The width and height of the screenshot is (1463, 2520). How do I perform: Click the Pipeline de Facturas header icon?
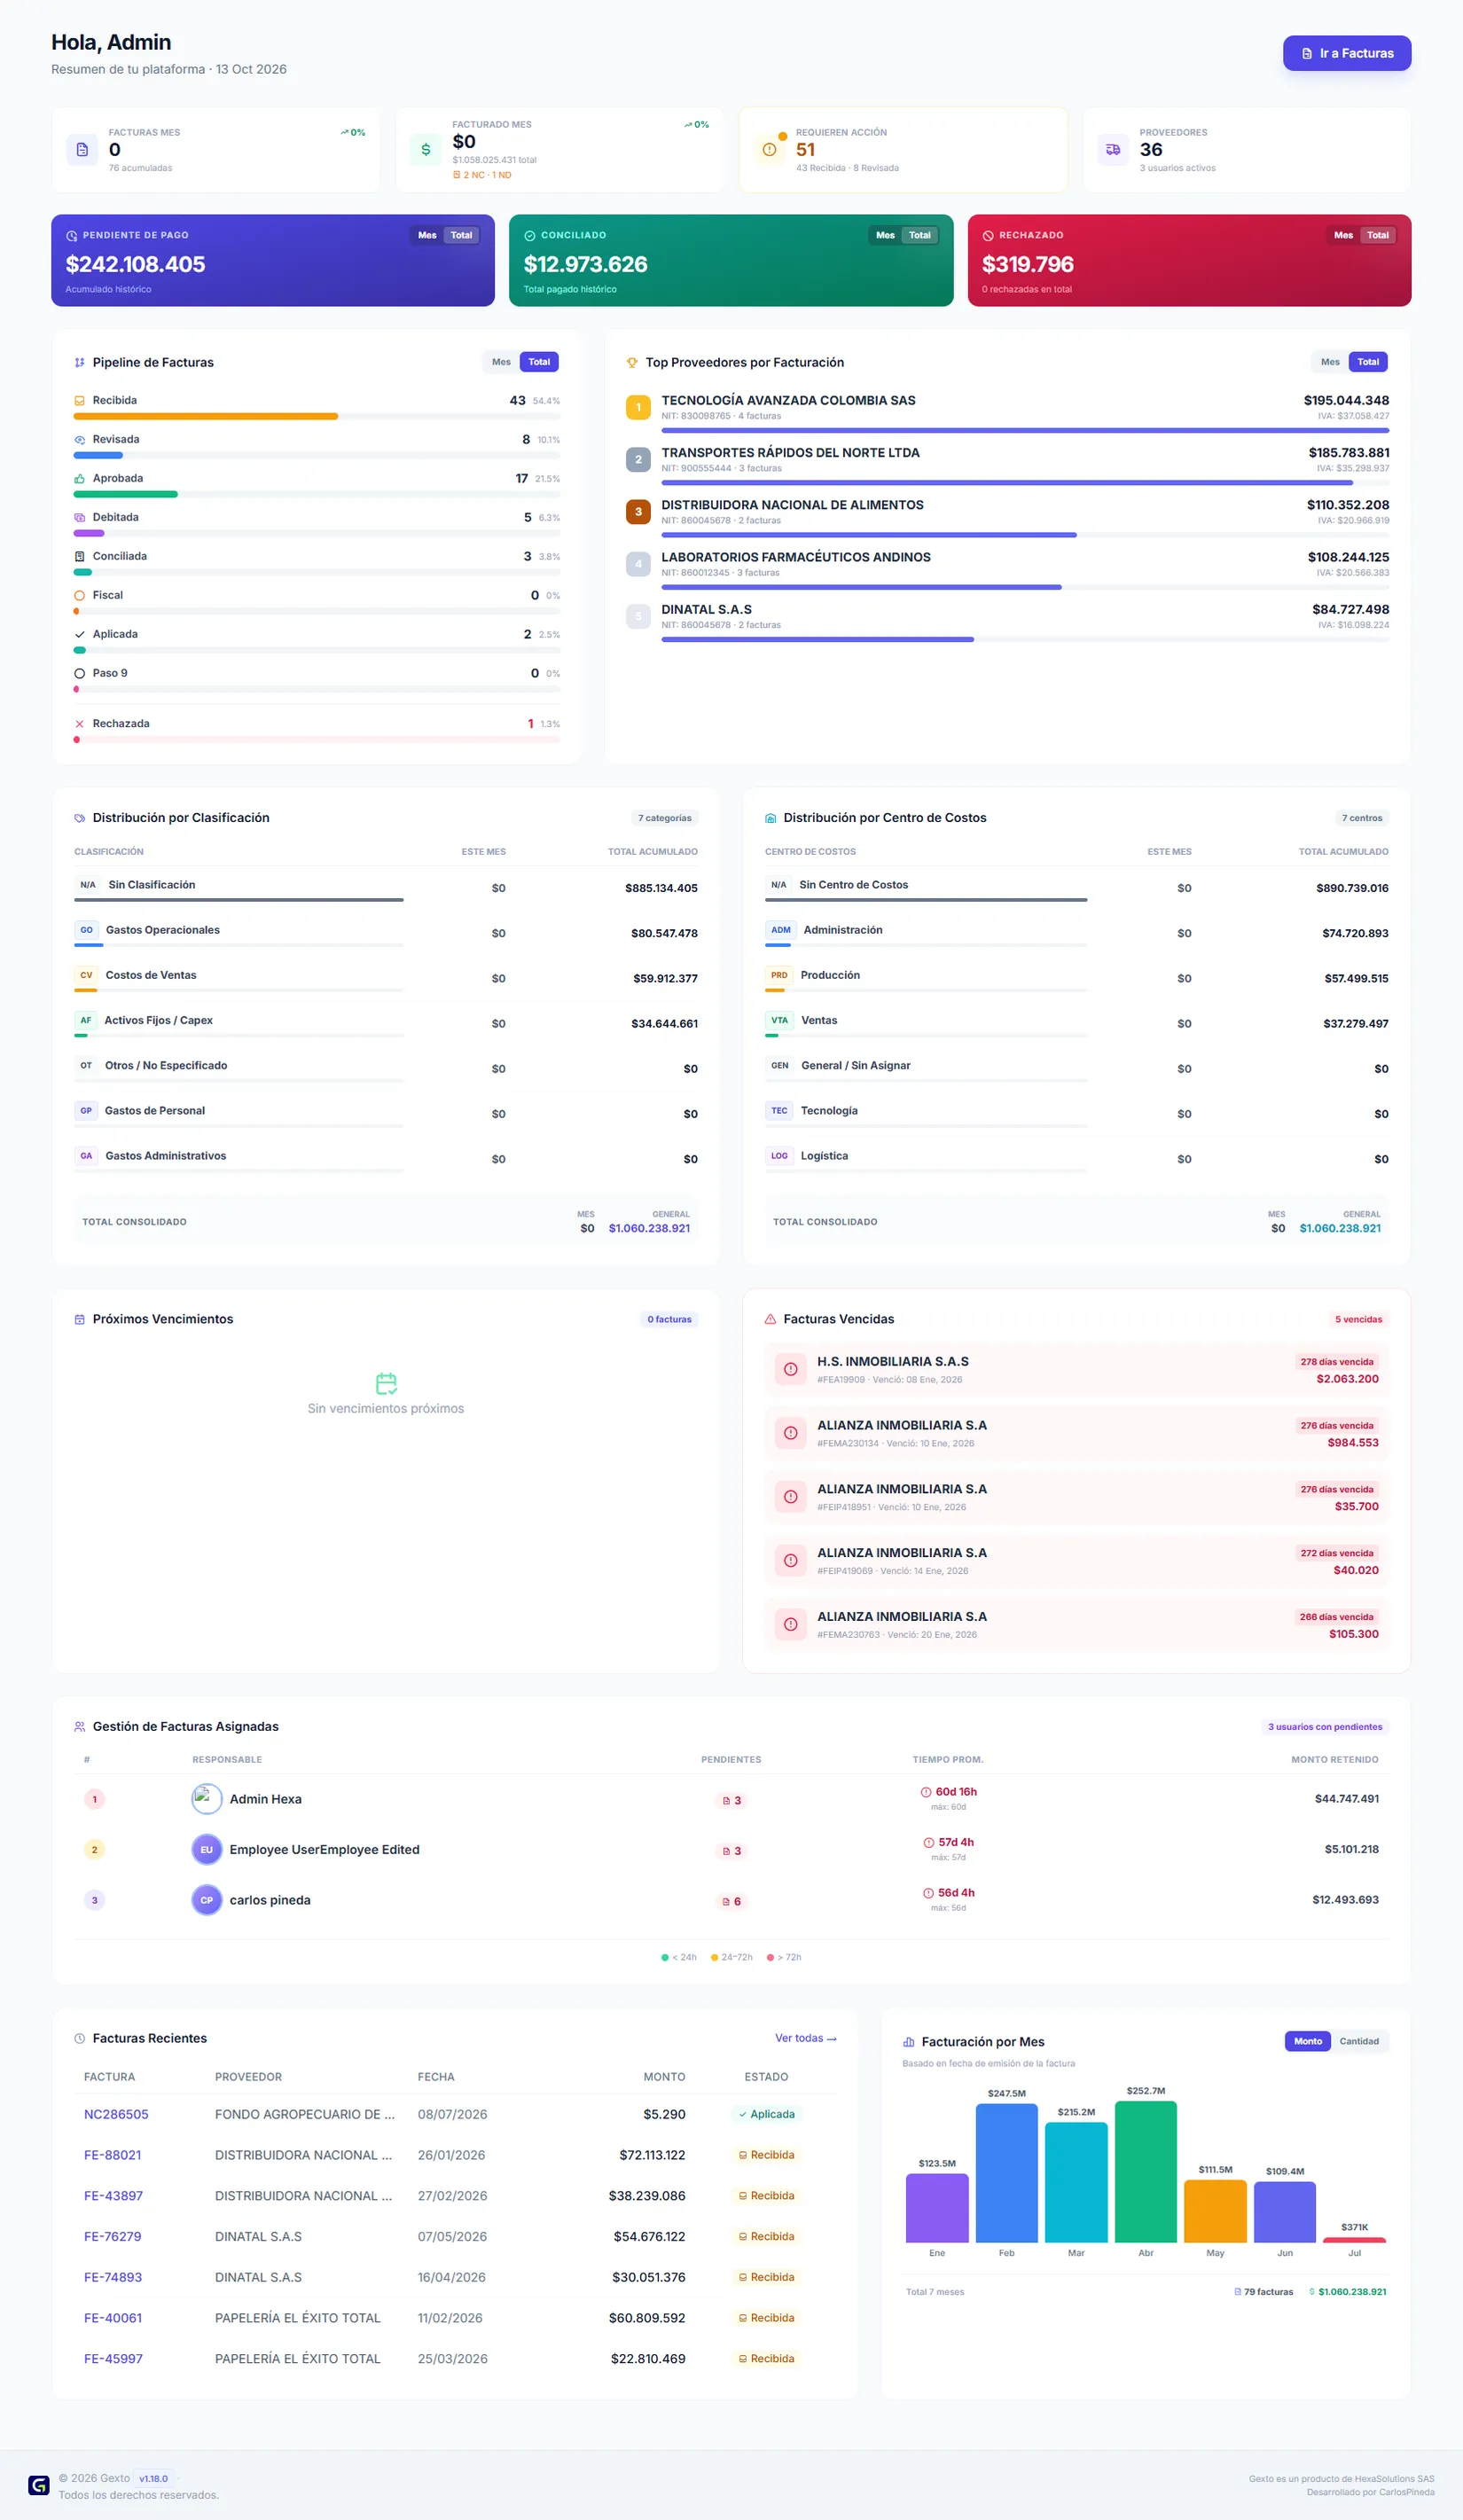click(x=79, y=362)
